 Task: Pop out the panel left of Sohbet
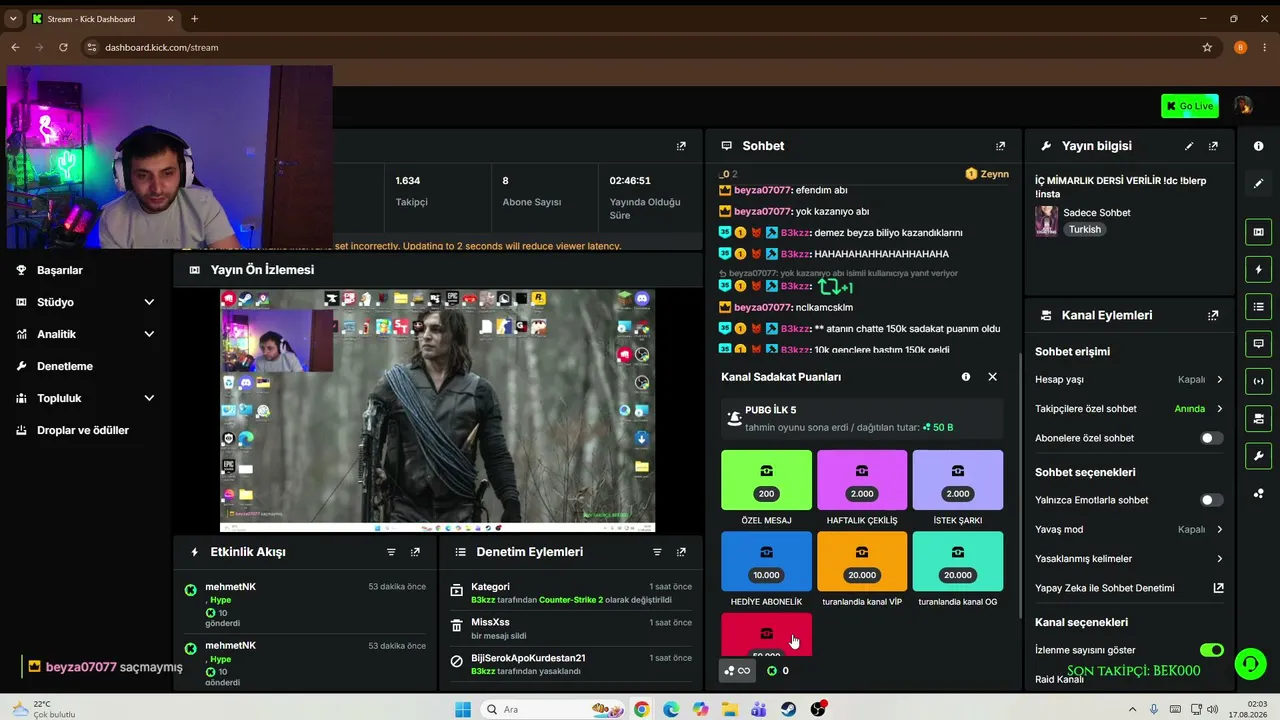click(x=681, y=146)
